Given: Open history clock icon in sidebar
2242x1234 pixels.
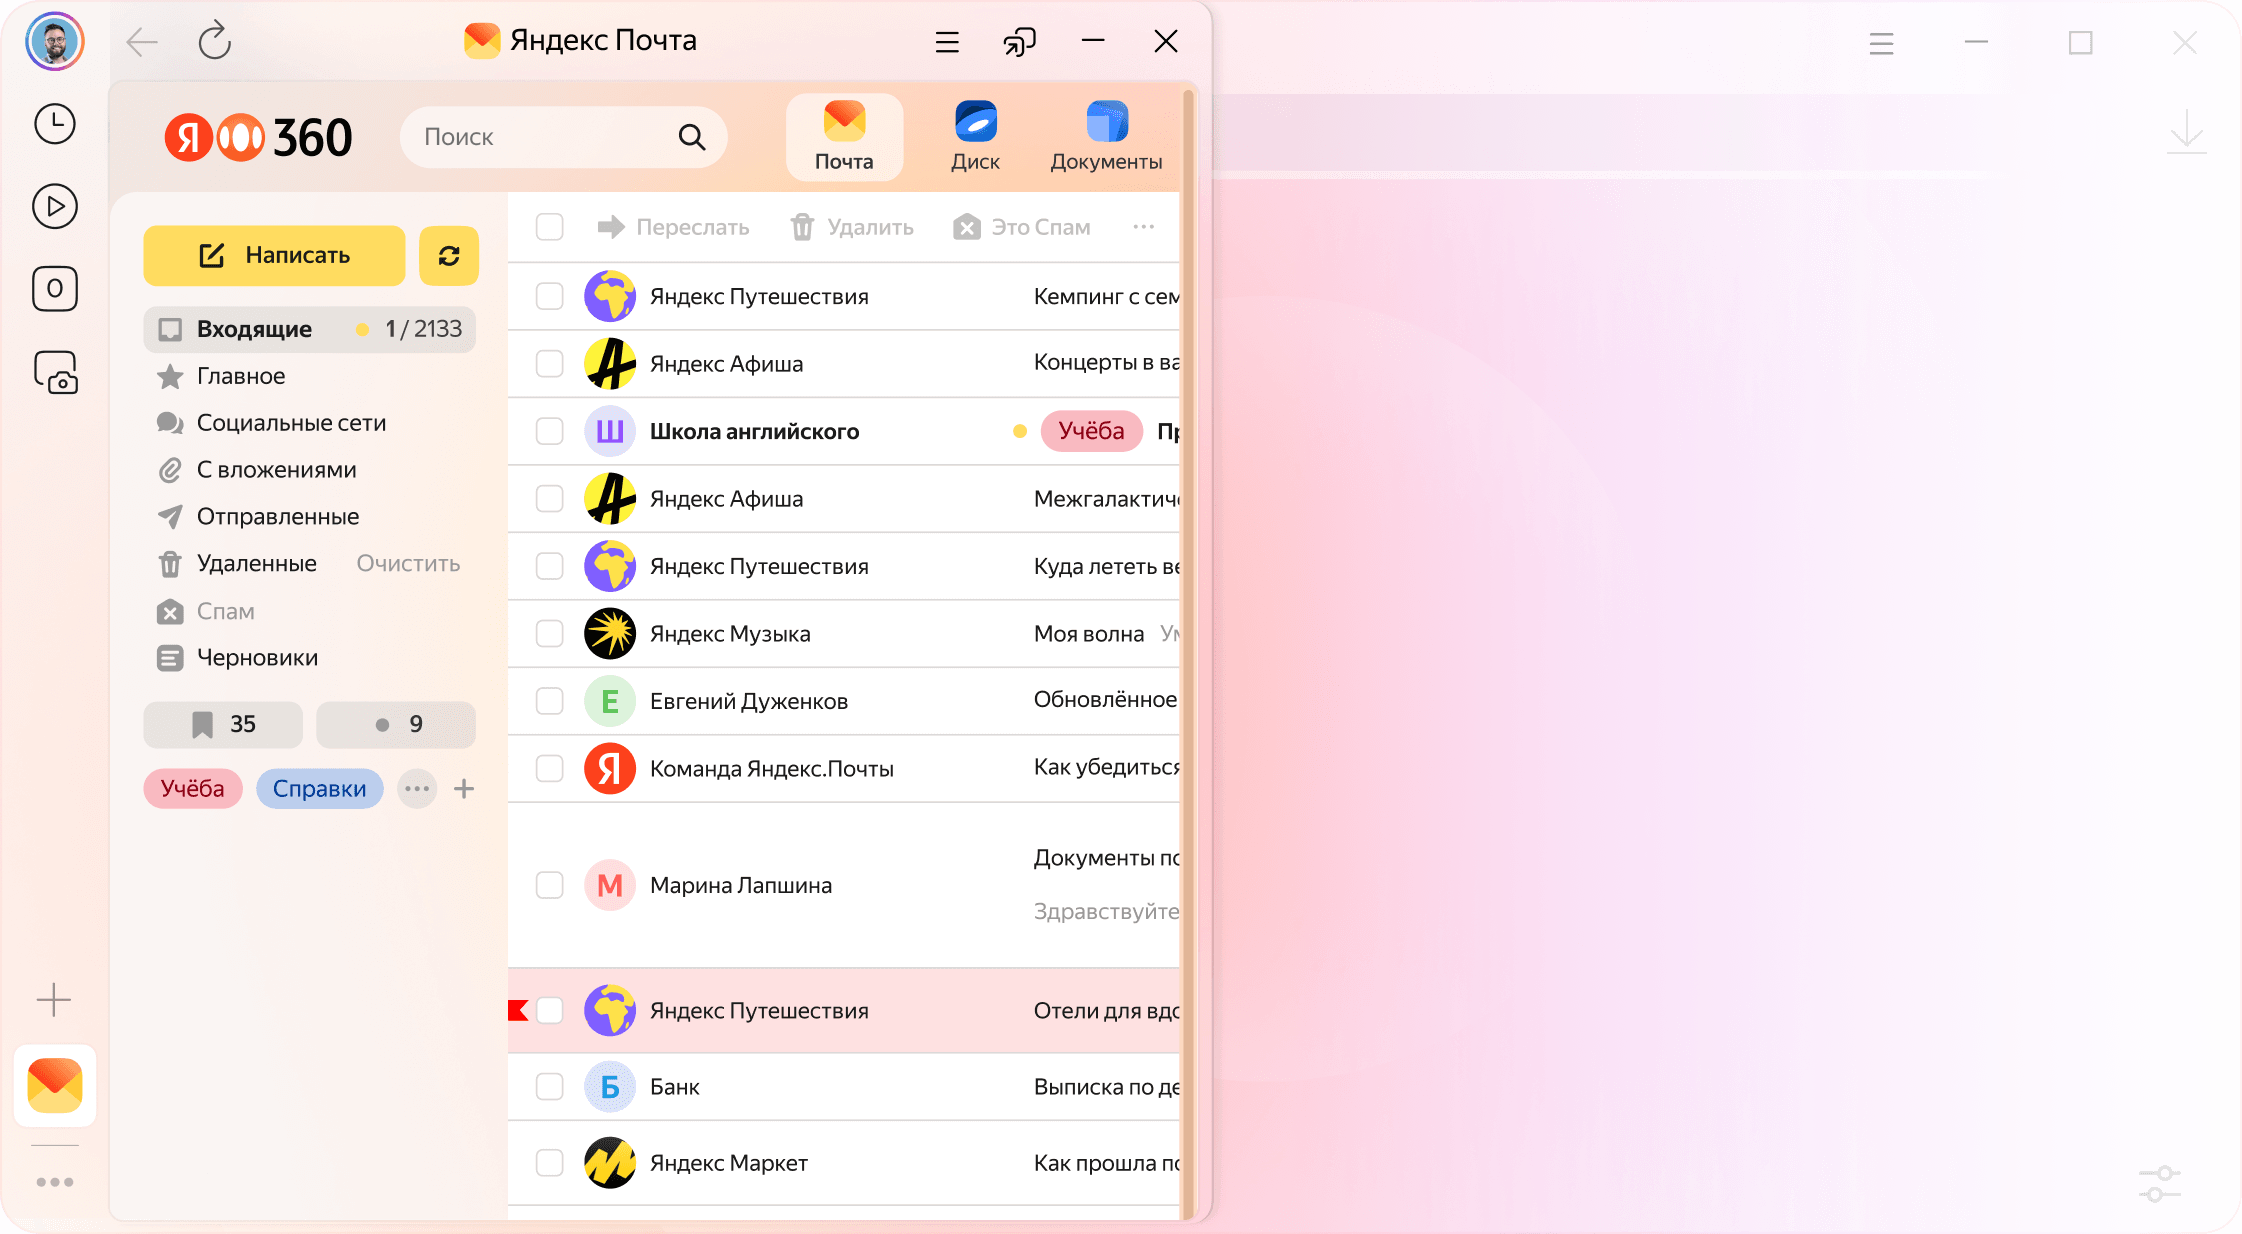Looking at the screenshot, I should [x=55, y=124].
